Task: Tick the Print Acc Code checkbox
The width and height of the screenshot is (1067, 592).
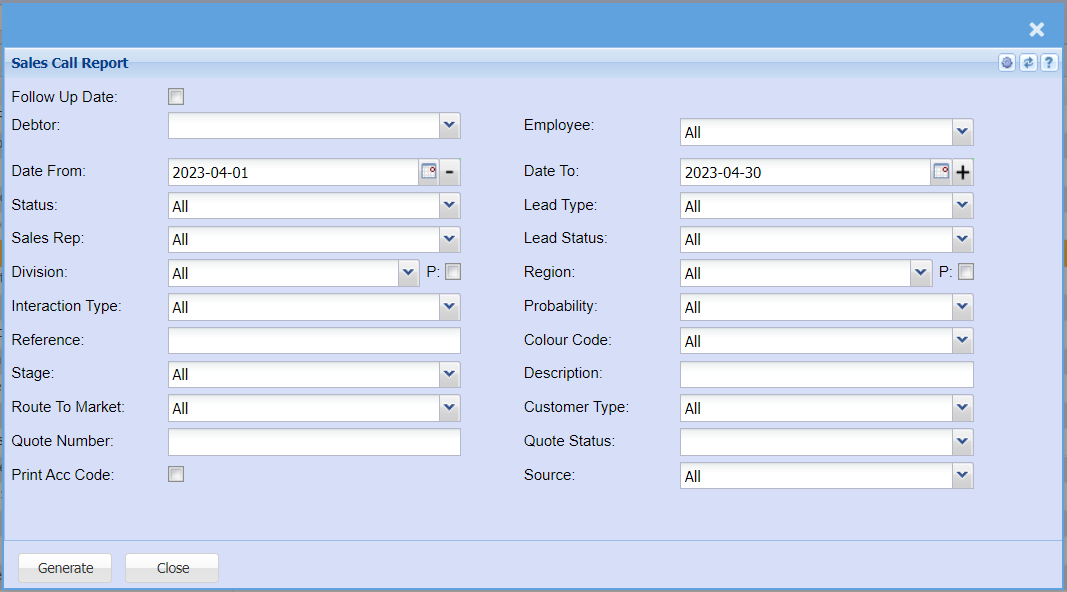Action: pos(176,474)
